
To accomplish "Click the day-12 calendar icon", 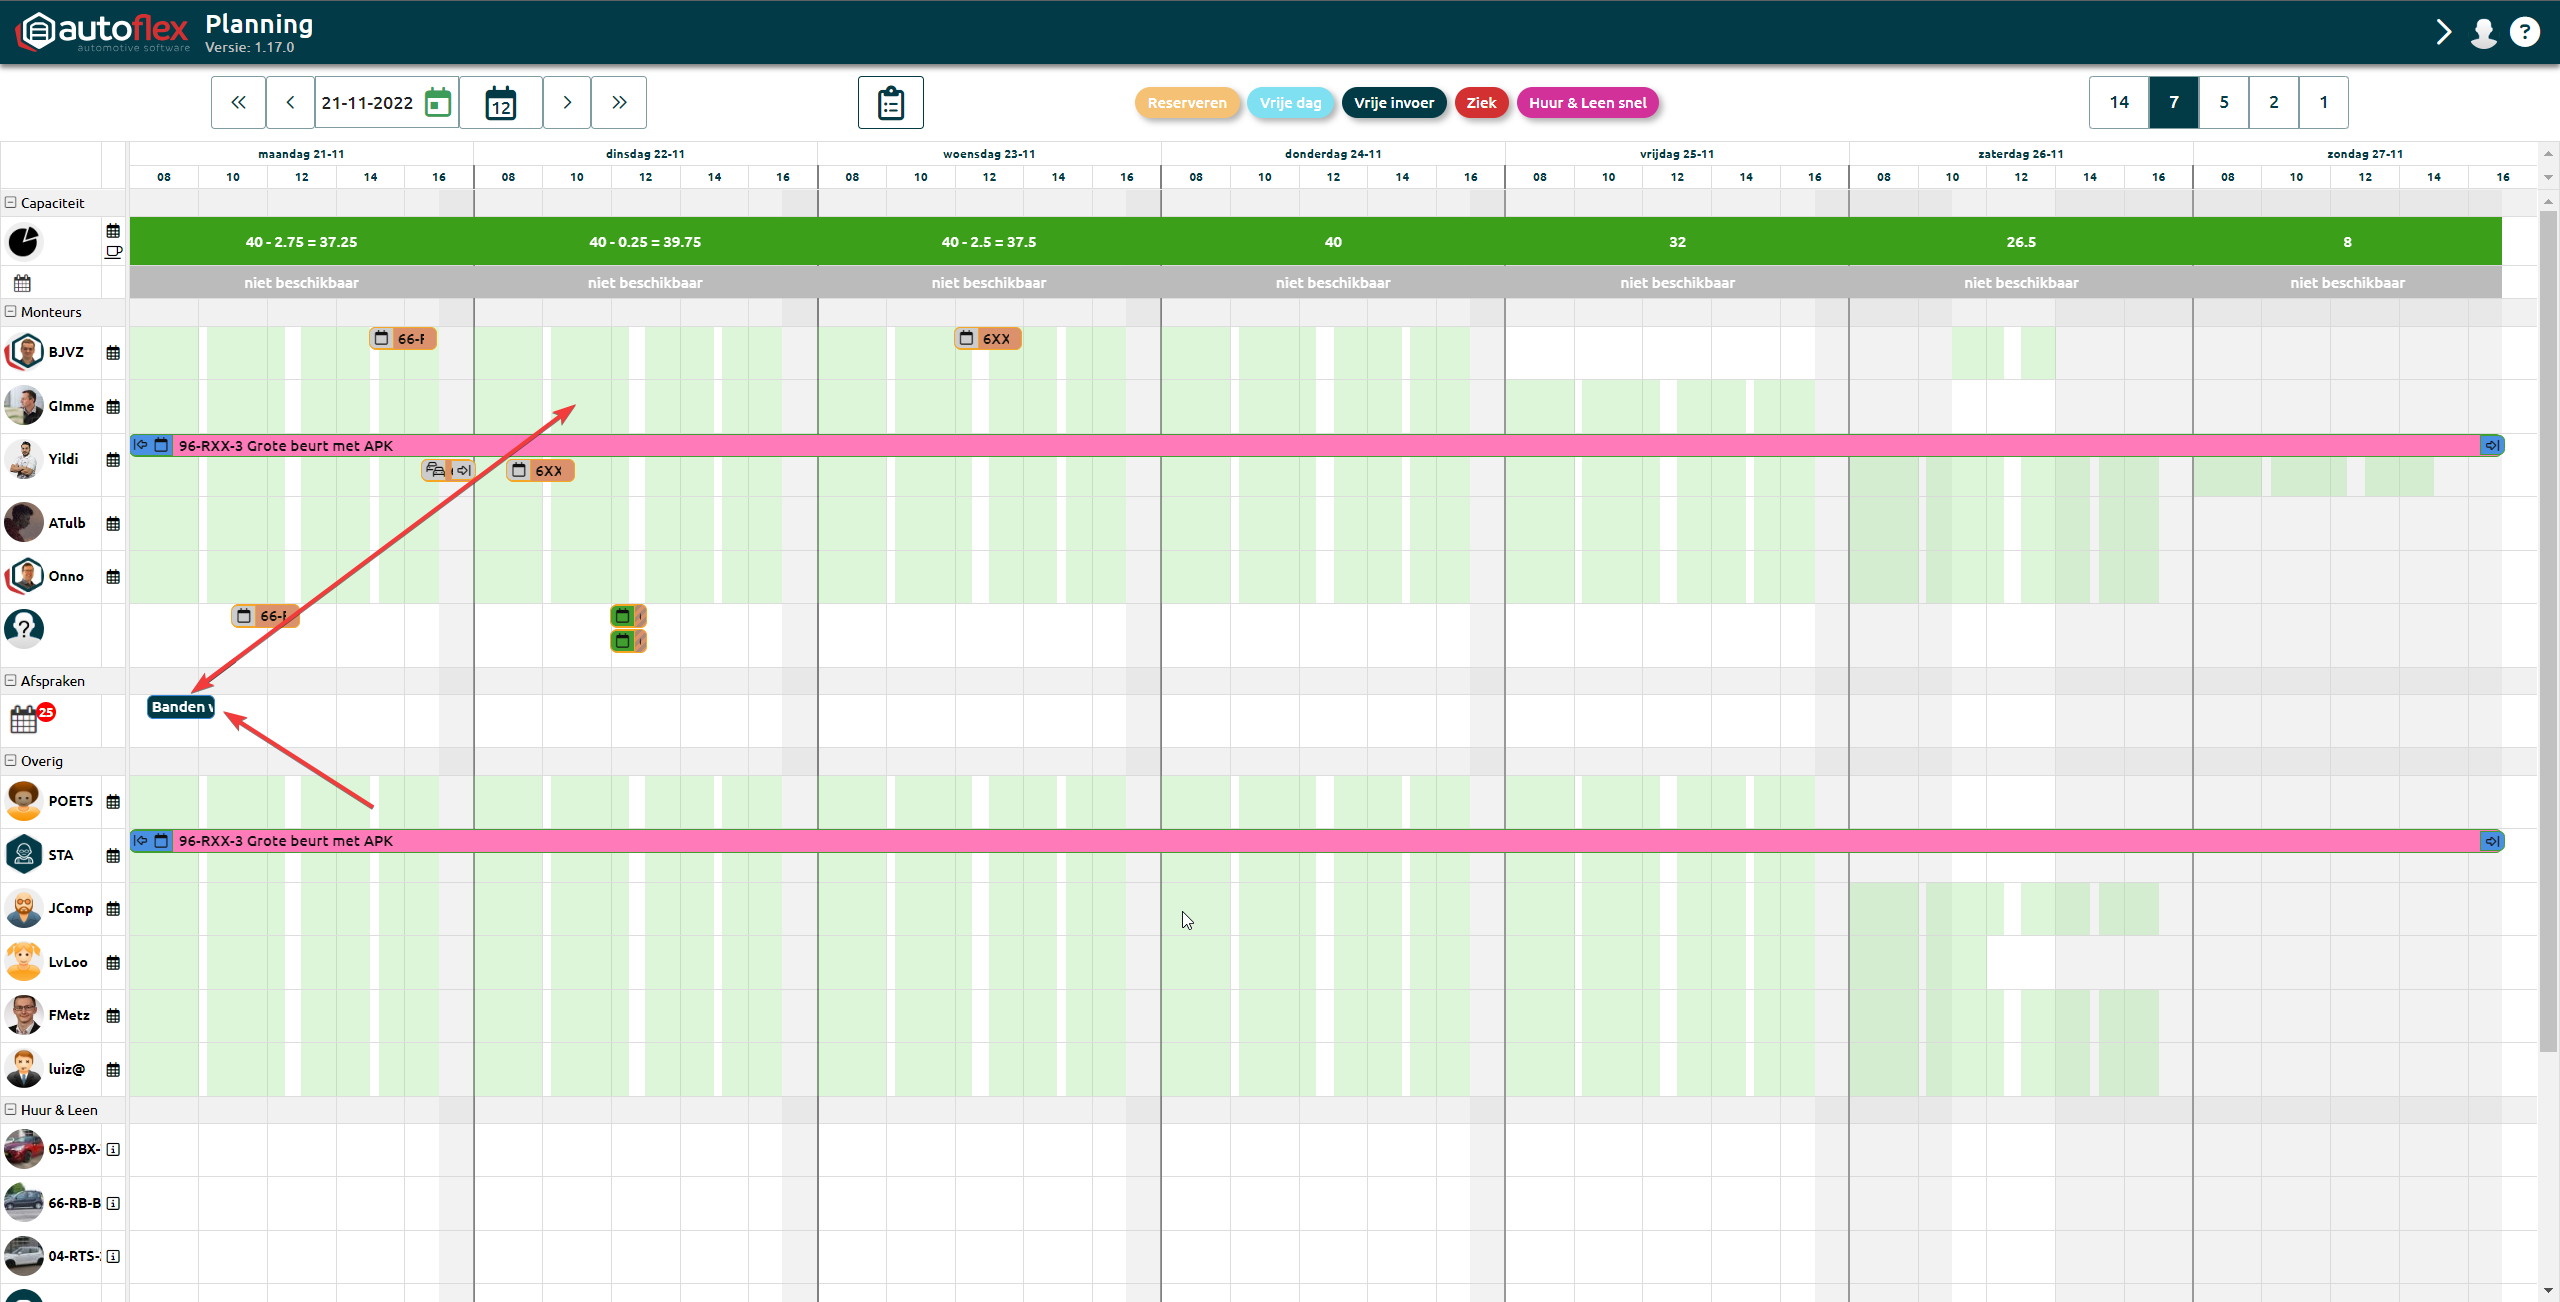I will pos(501,103).
